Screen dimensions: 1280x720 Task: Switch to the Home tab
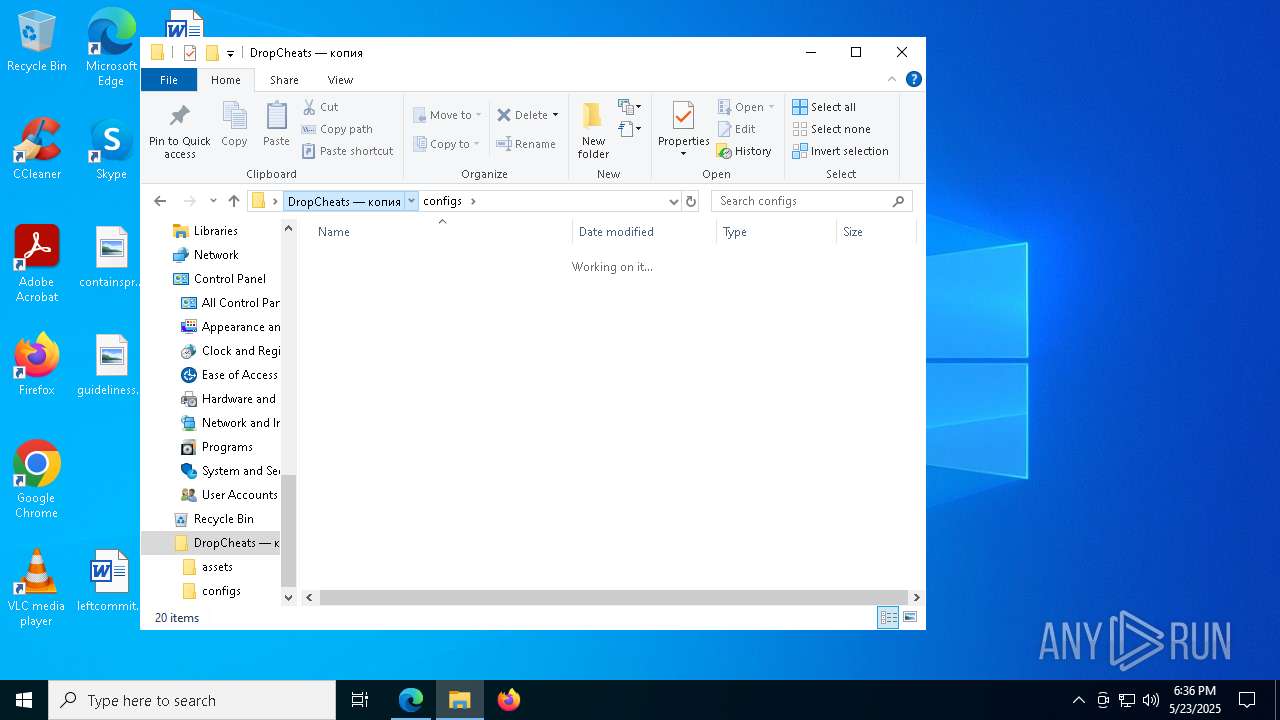point(225,80)
